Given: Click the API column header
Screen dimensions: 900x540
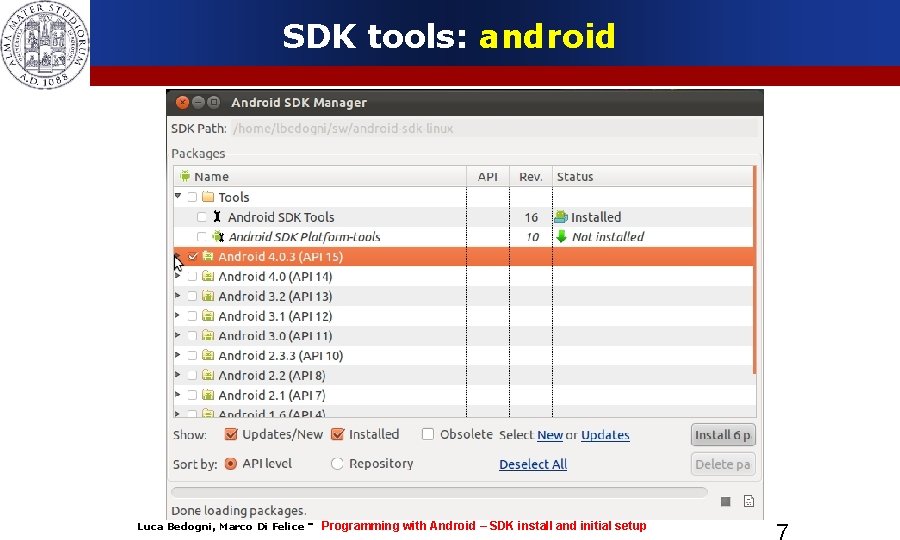Looking at the screenshot, I should tap(488, 176).
